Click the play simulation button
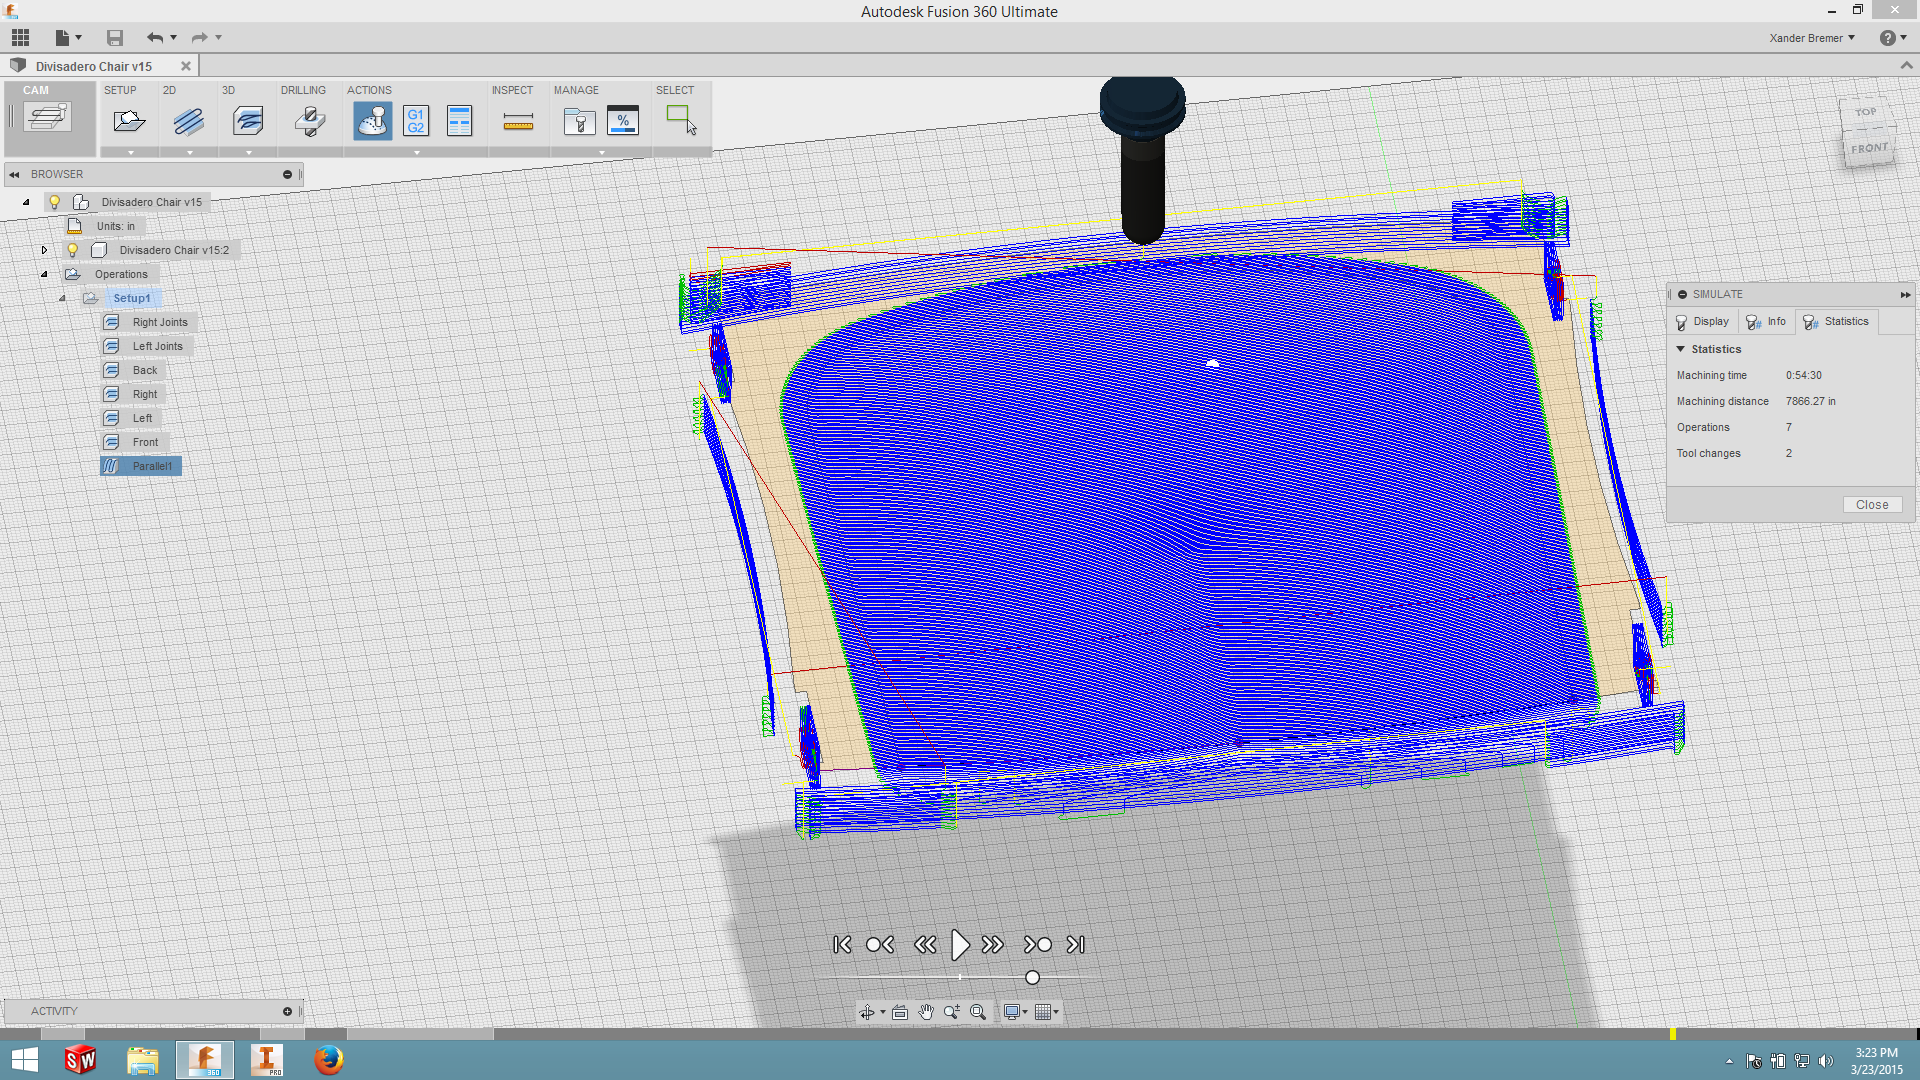The height and width of the screenshot is (1080, 1920). [960, 944]
